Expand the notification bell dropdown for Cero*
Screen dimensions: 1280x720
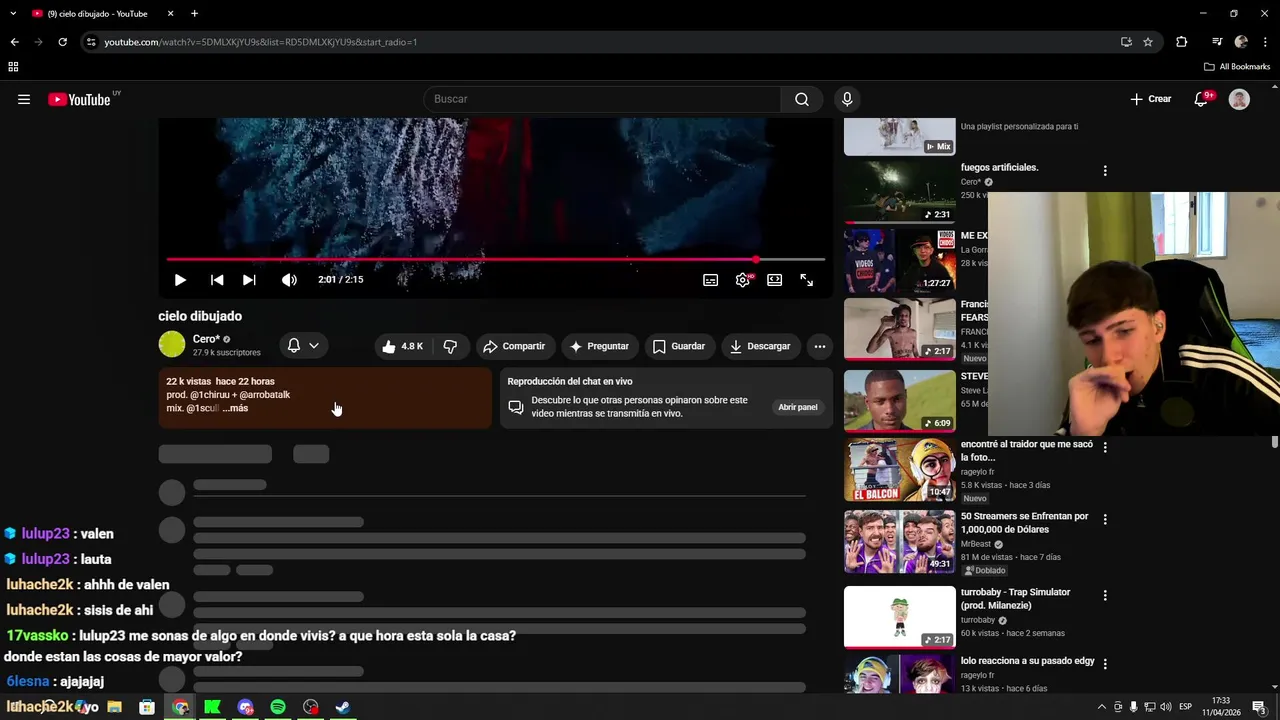pos(303,346)
